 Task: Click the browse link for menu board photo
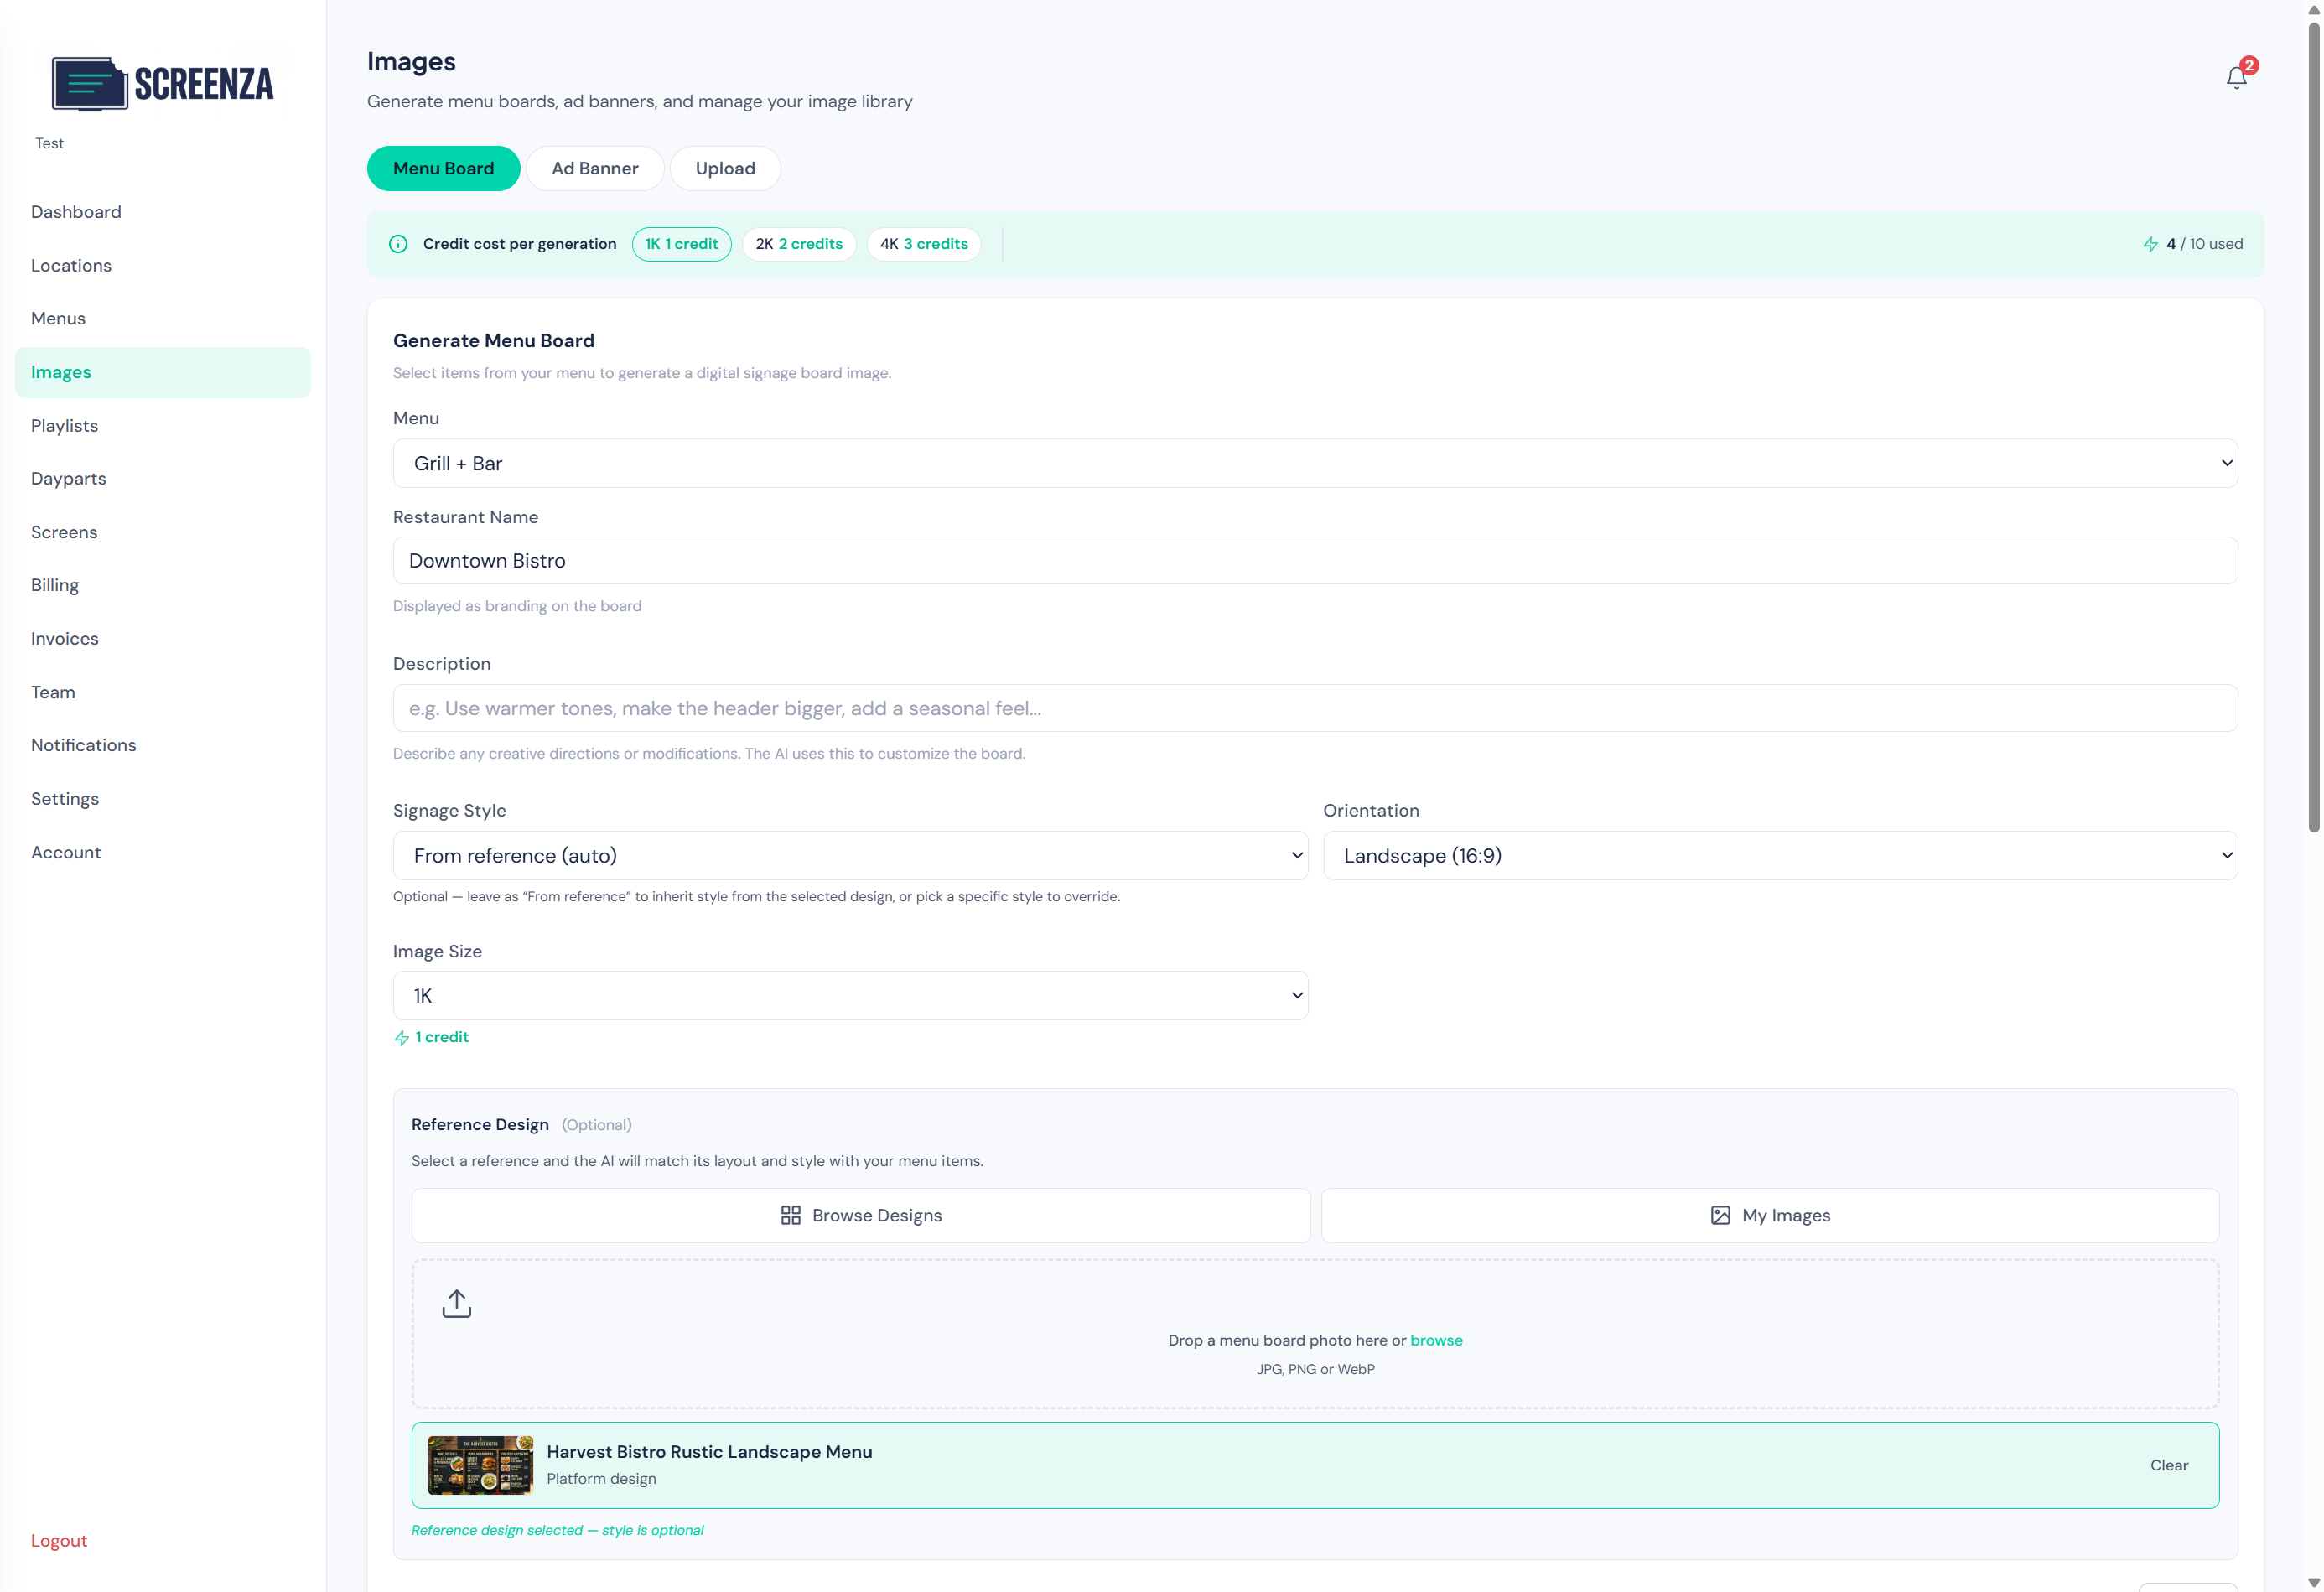[1437, 1340]
